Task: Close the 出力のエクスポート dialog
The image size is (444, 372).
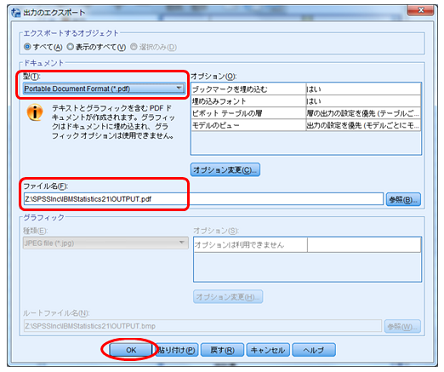Action: pos(421,10)
